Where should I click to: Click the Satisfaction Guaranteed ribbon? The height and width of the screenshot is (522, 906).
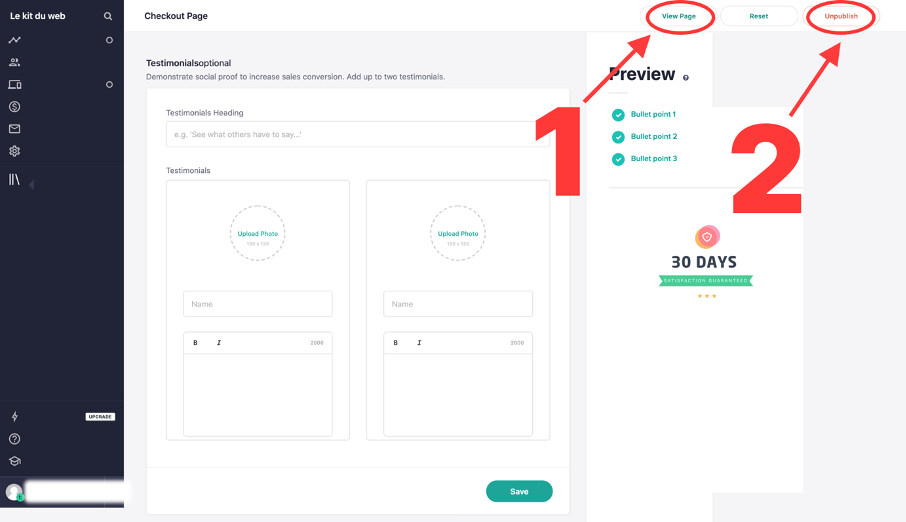[x=706, y=281]
